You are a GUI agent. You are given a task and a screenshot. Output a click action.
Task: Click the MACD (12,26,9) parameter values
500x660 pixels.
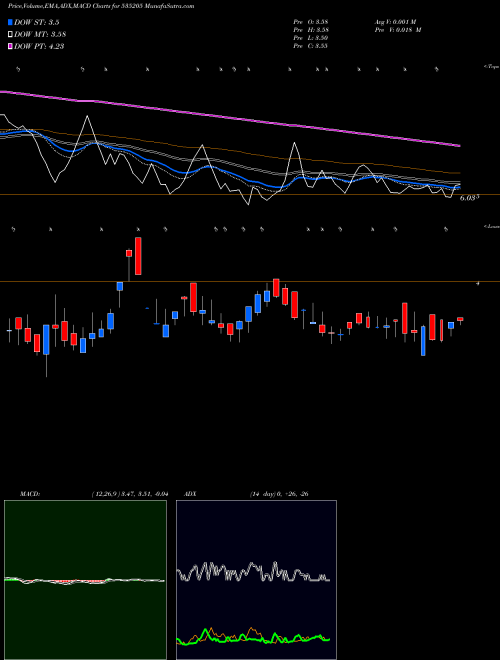coord(130,494)
